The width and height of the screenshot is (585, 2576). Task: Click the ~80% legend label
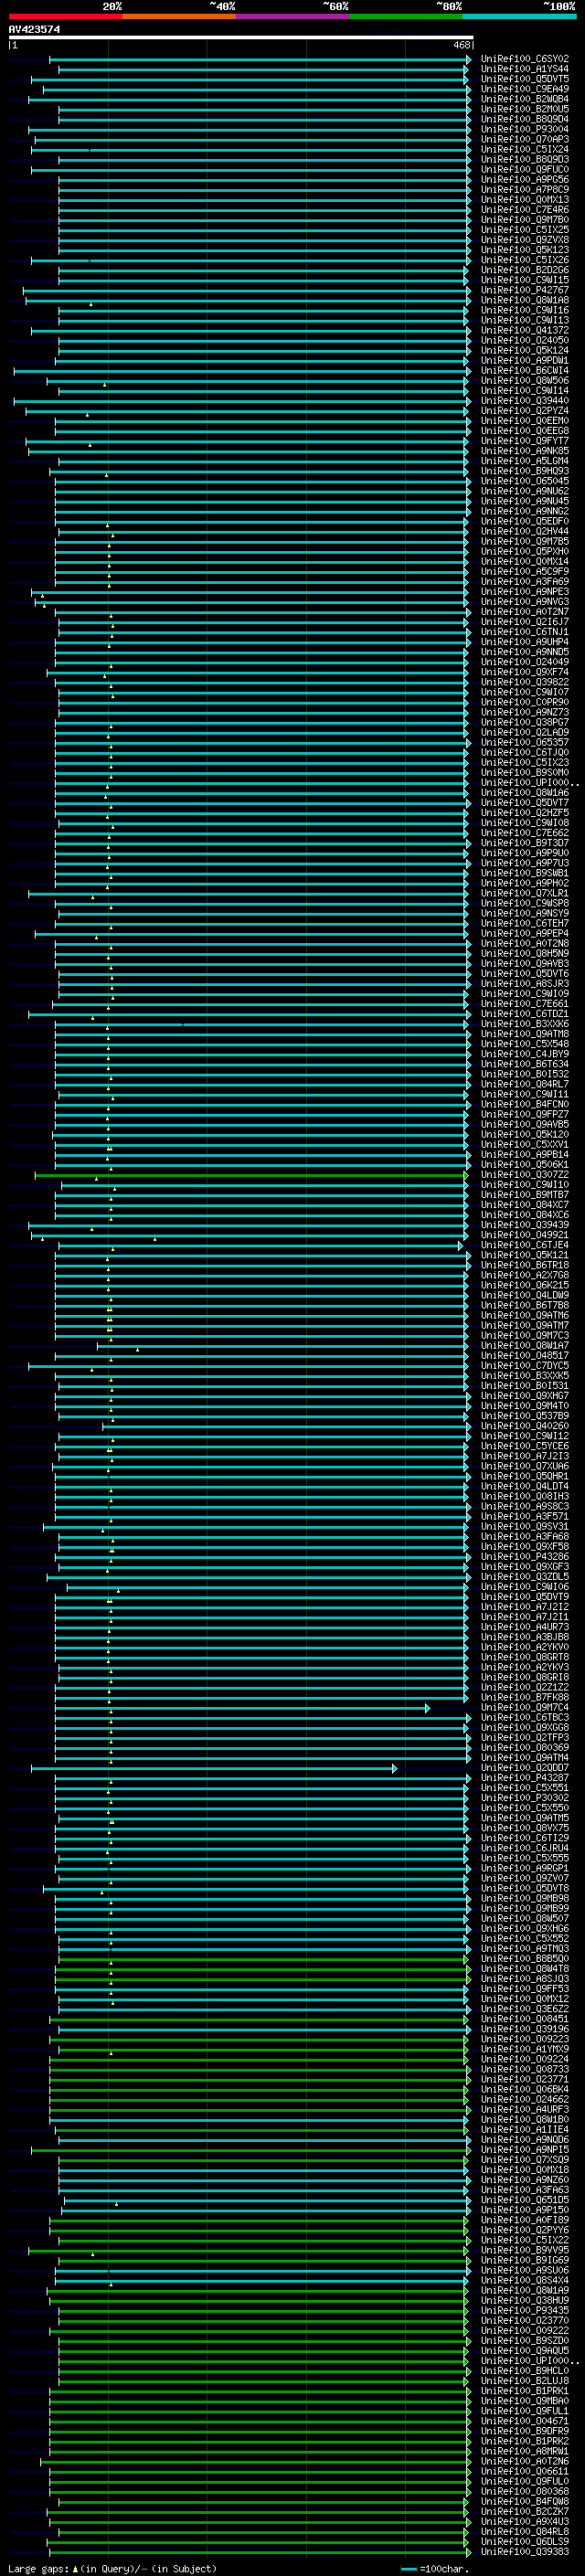[x=449, y=6]
